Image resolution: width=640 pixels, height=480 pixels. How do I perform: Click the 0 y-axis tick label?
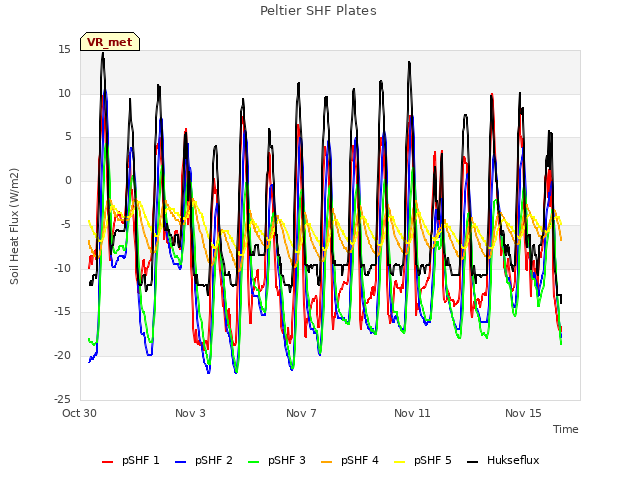[x=68, y=181]
